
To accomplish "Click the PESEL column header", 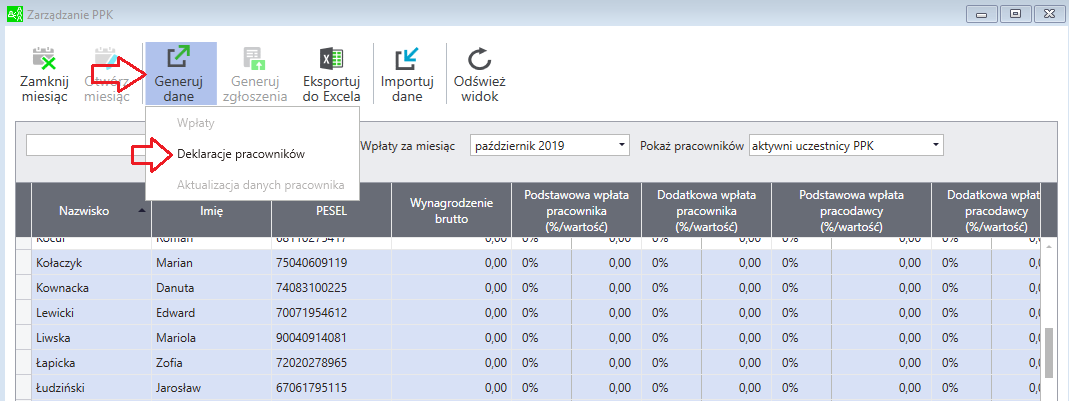I will pyautogui.click(x=331, y=210).
